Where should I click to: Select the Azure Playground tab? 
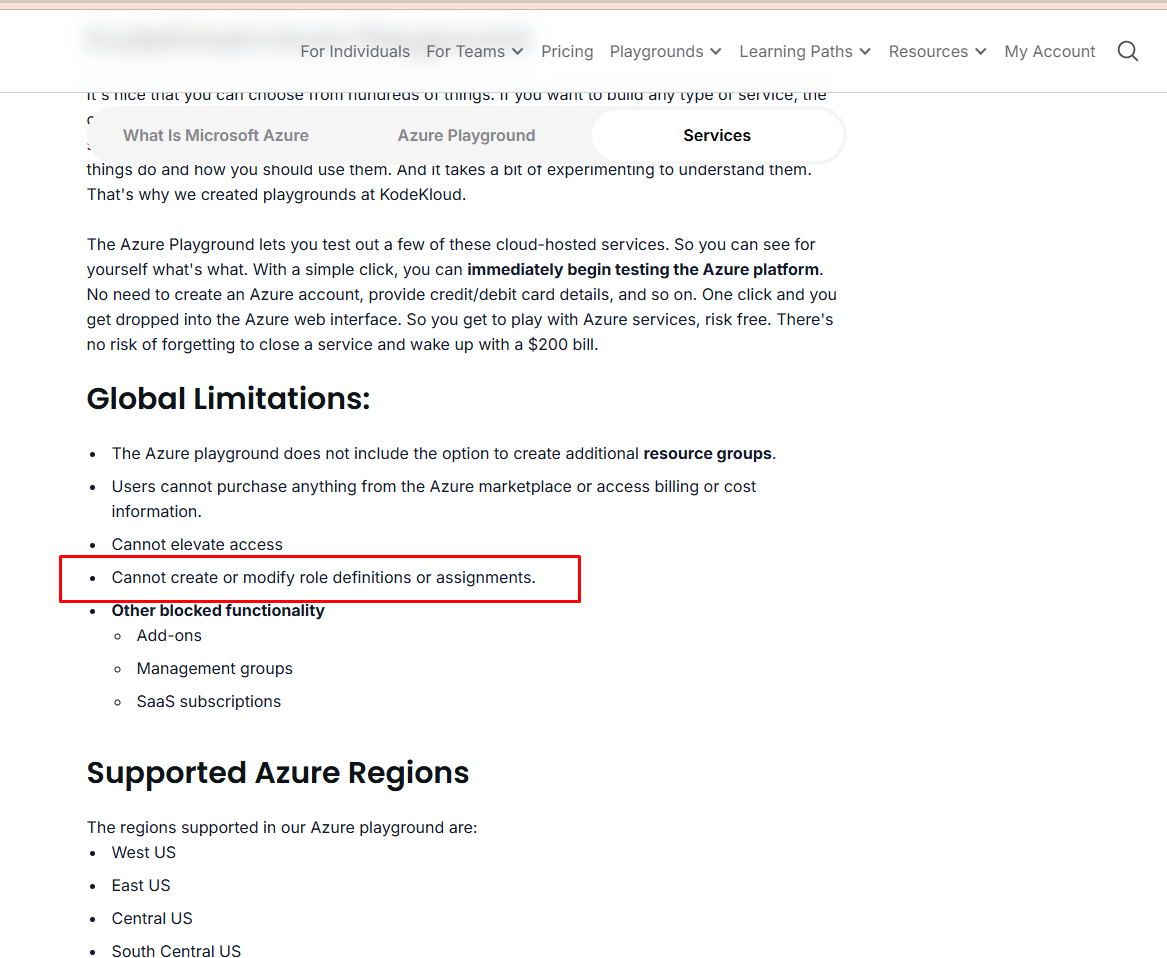(x=466, y=135)
